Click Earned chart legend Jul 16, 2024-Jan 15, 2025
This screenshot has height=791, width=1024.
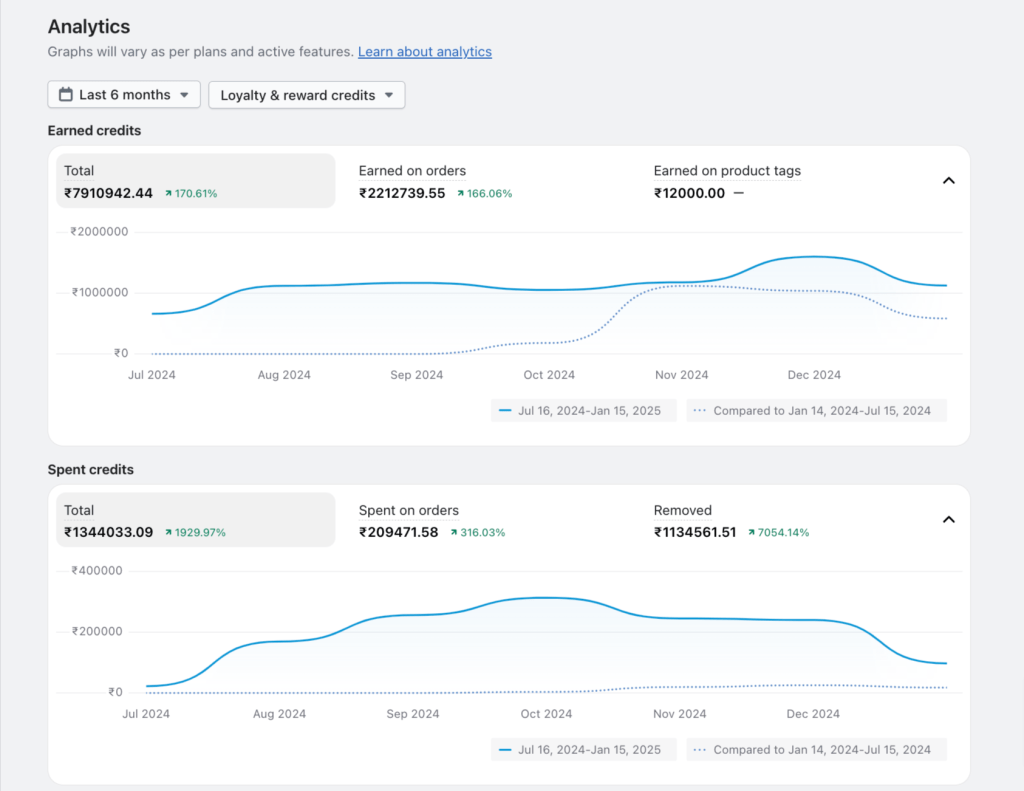coord(583,411)
